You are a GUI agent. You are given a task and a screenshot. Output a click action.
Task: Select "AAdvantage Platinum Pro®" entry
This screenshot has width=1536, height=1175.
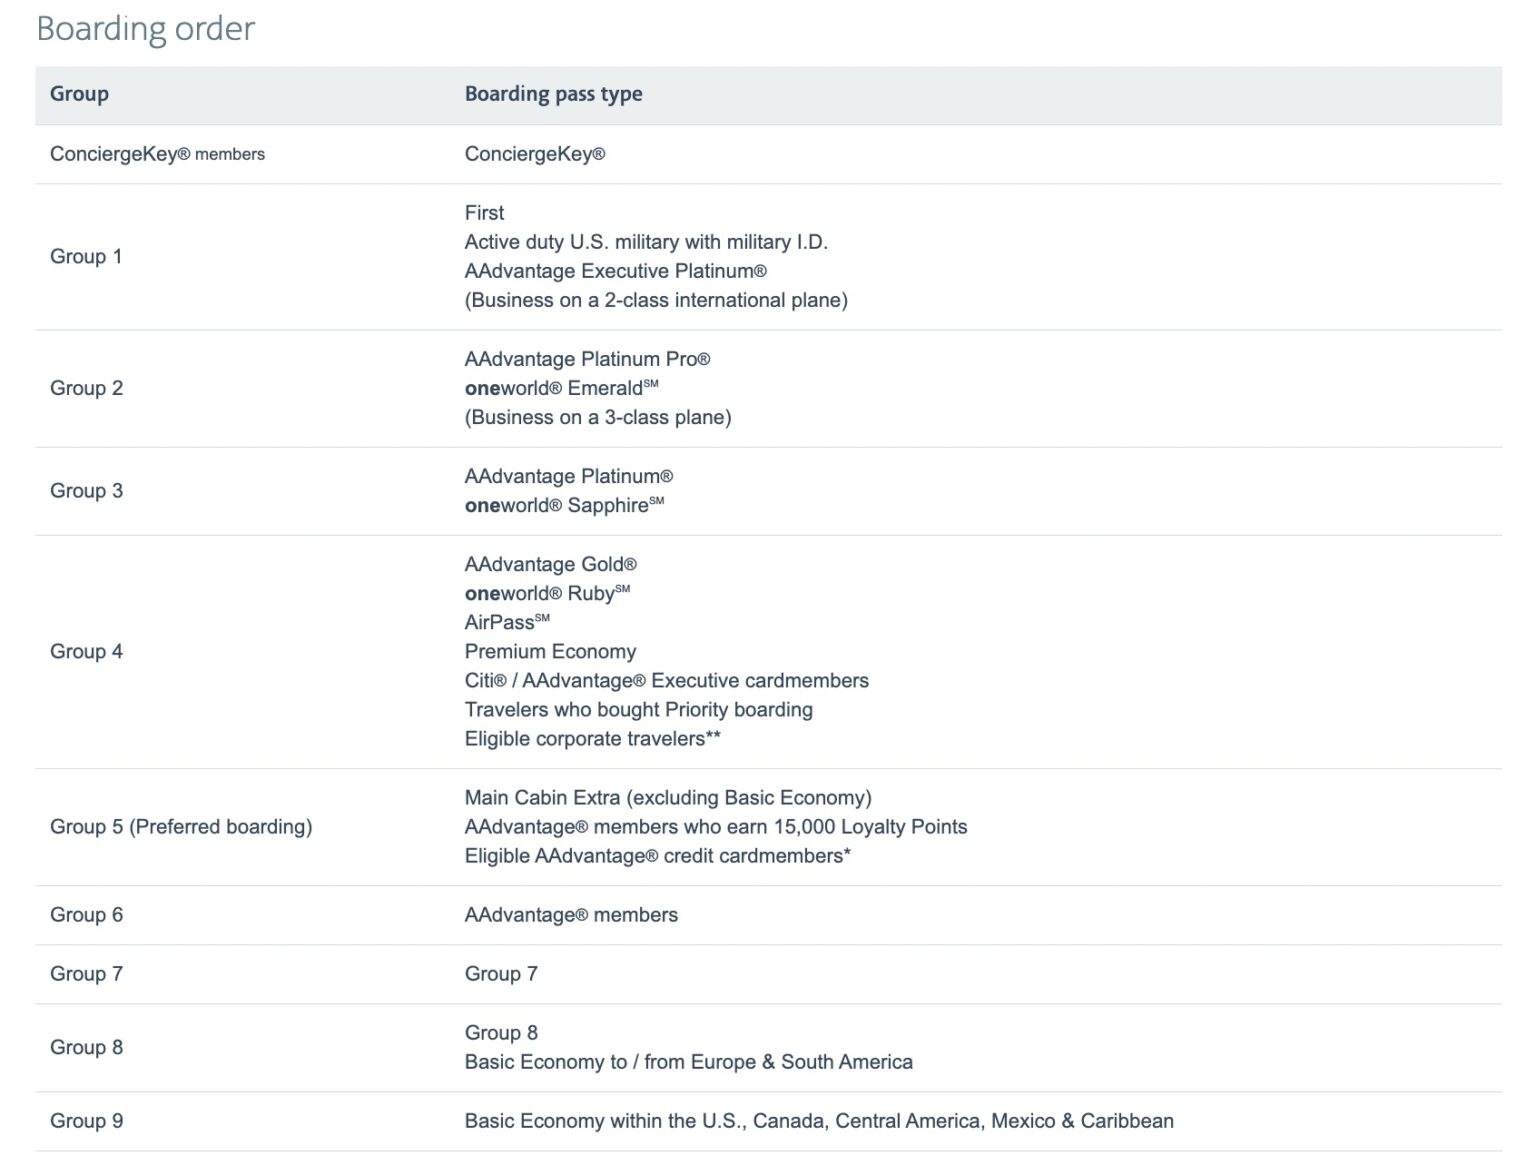tap(587, 359)
